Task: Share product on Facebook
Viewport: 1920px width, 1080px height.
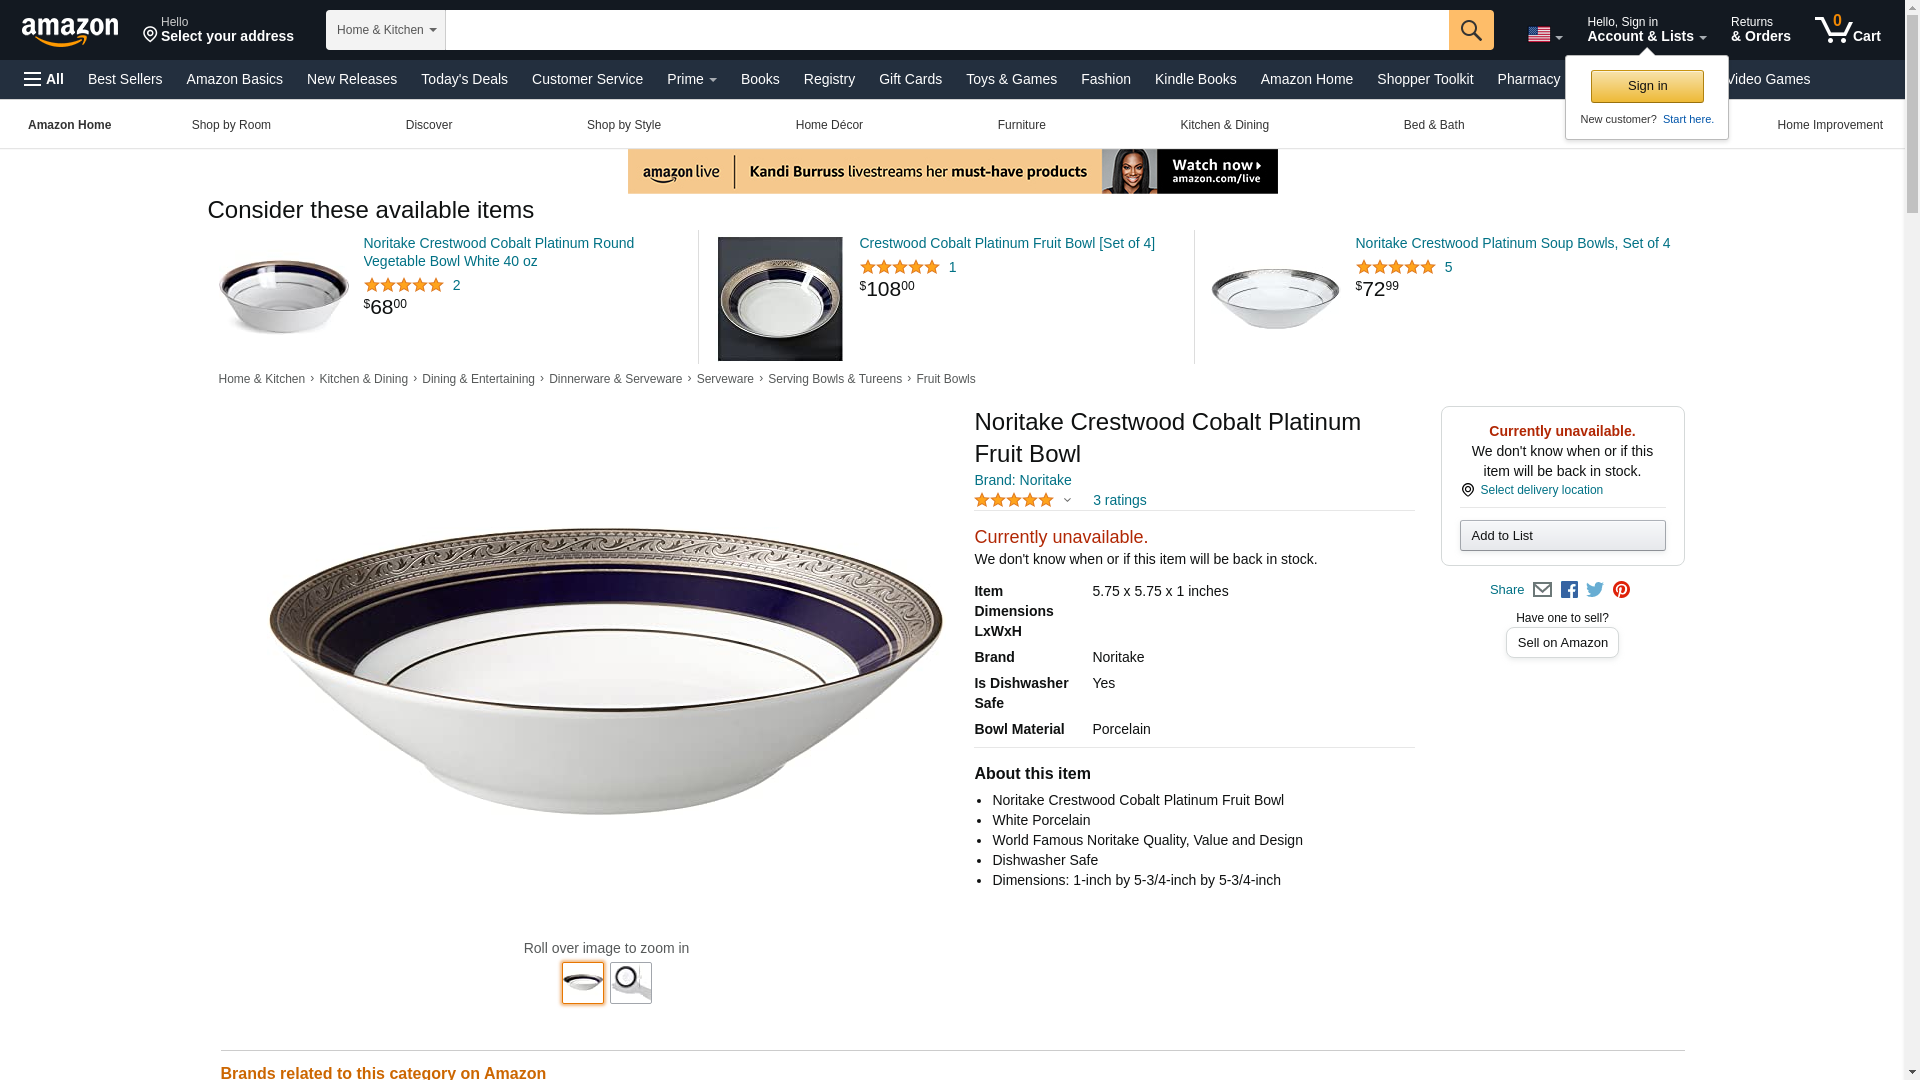Action: point(1569,590)
